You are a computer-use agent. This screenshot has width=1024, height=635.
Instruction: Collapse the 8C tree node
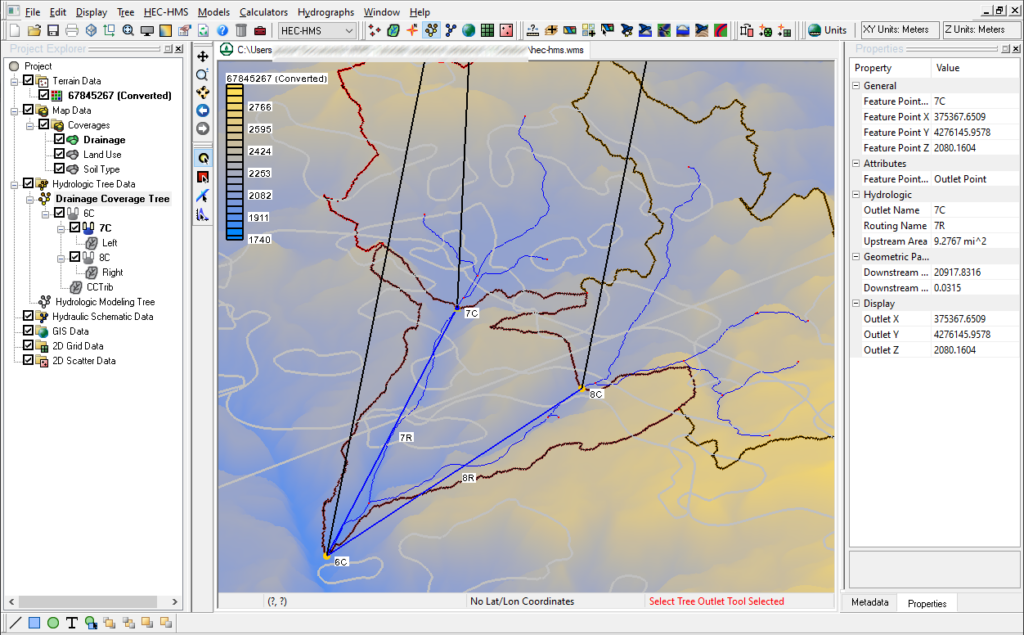point(61,258)
